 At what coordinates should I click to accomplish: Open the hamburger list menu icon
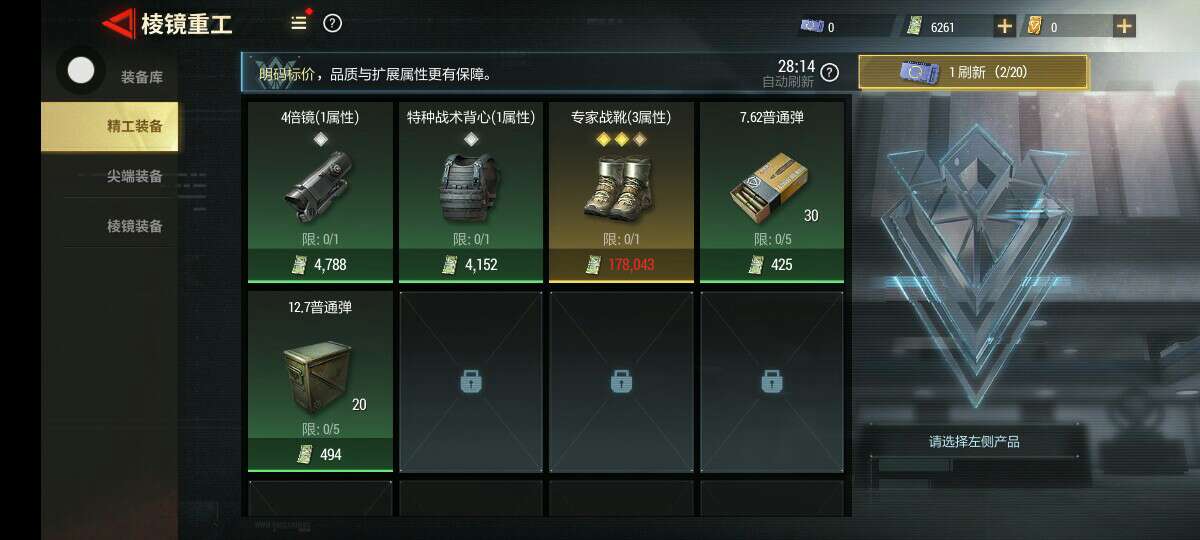(298, 23)
